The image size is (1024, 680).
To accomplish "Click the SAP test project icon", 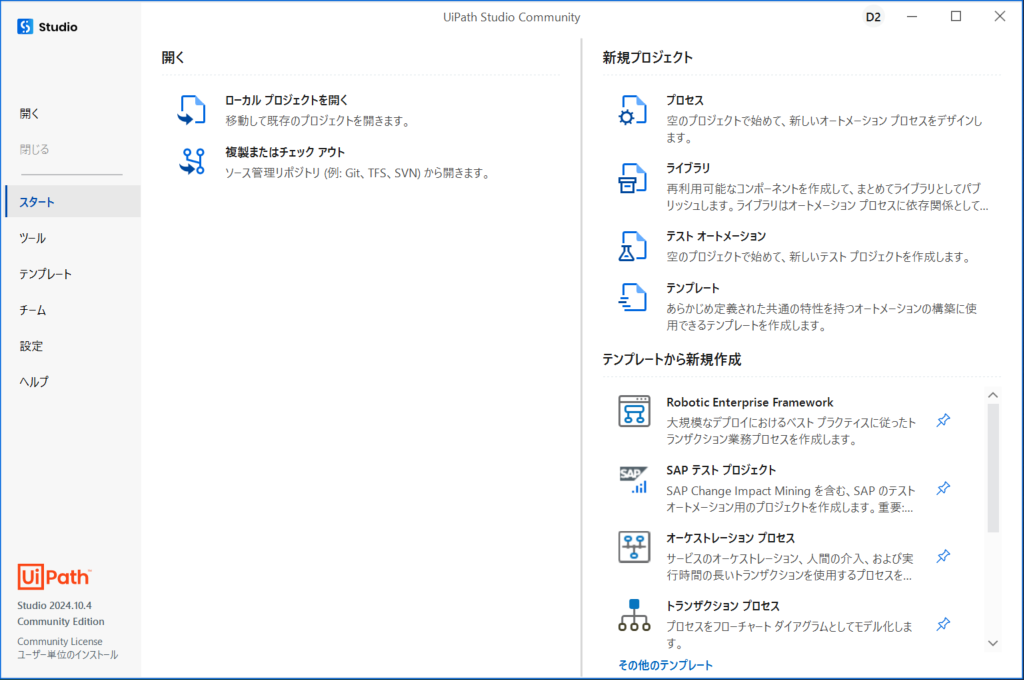I will click(x=633, y=479).
